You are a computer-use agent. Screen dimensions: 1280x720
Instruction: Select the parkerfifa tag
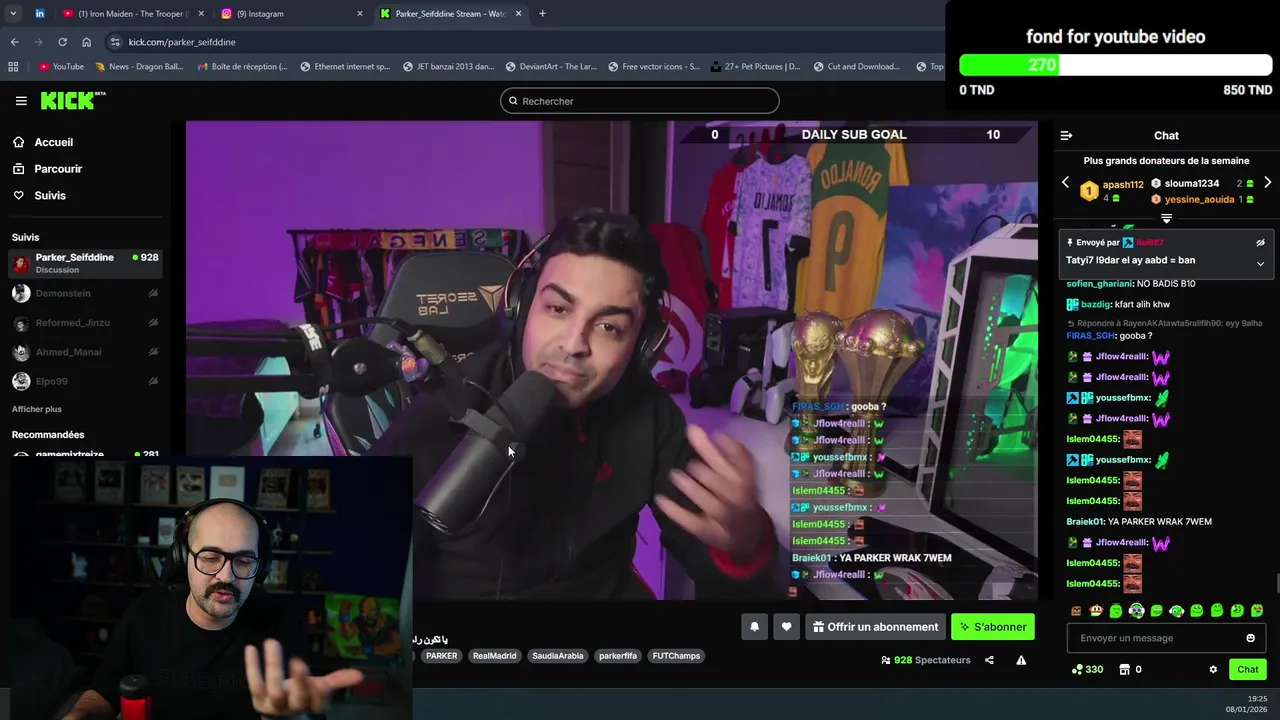[x=618, y=656]
